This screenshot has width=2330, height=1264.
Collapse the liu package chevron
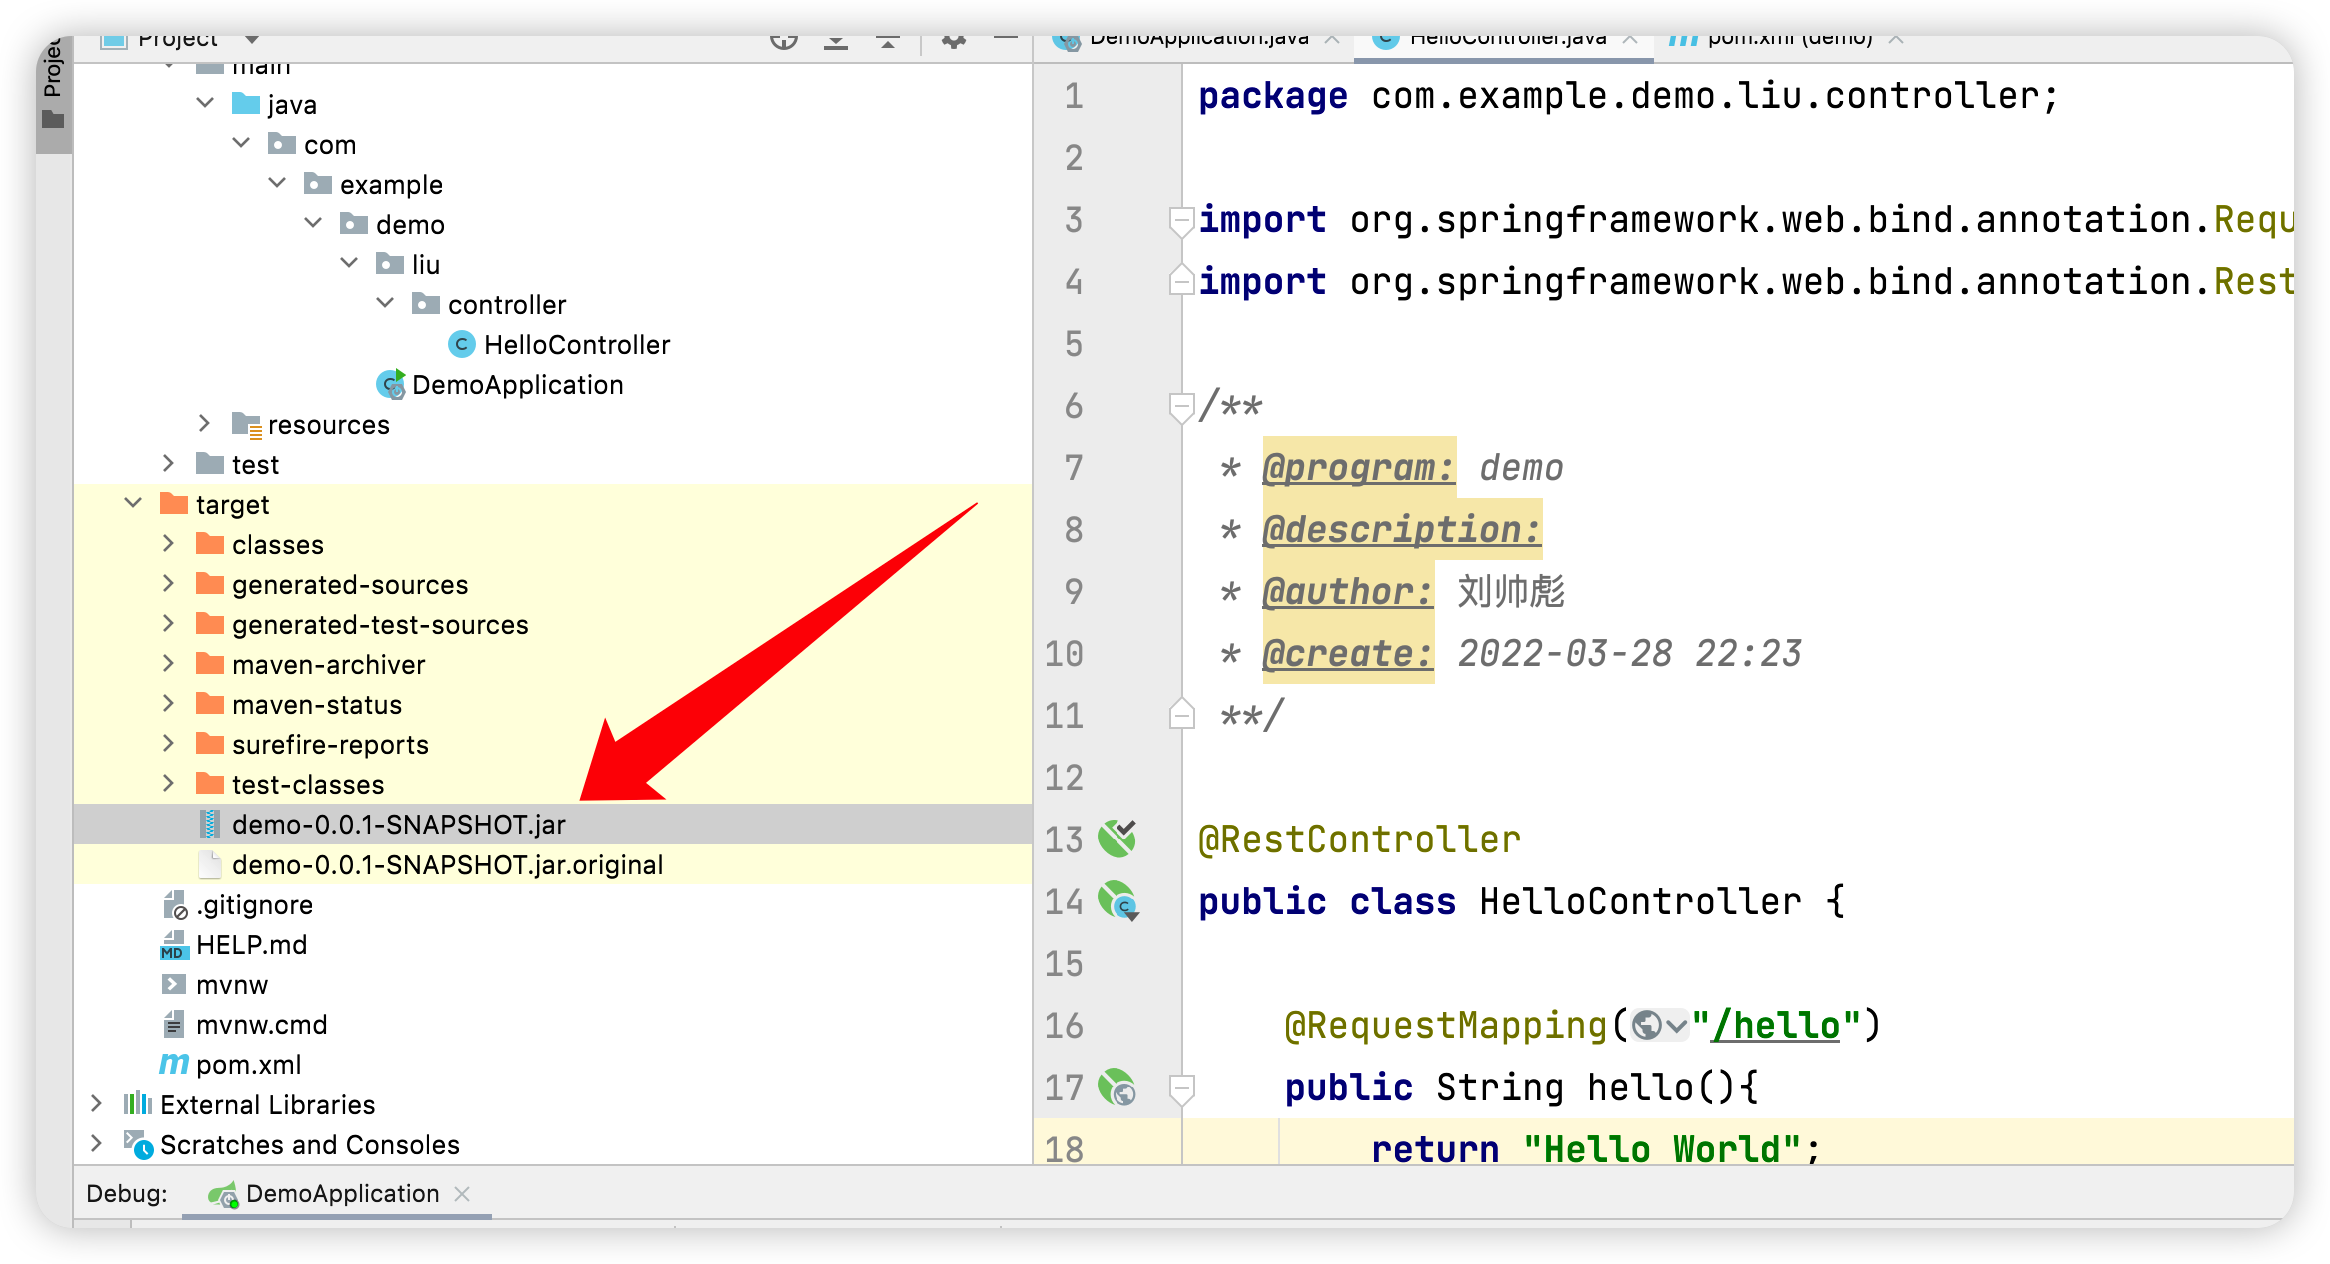click(x=350, y=263)
